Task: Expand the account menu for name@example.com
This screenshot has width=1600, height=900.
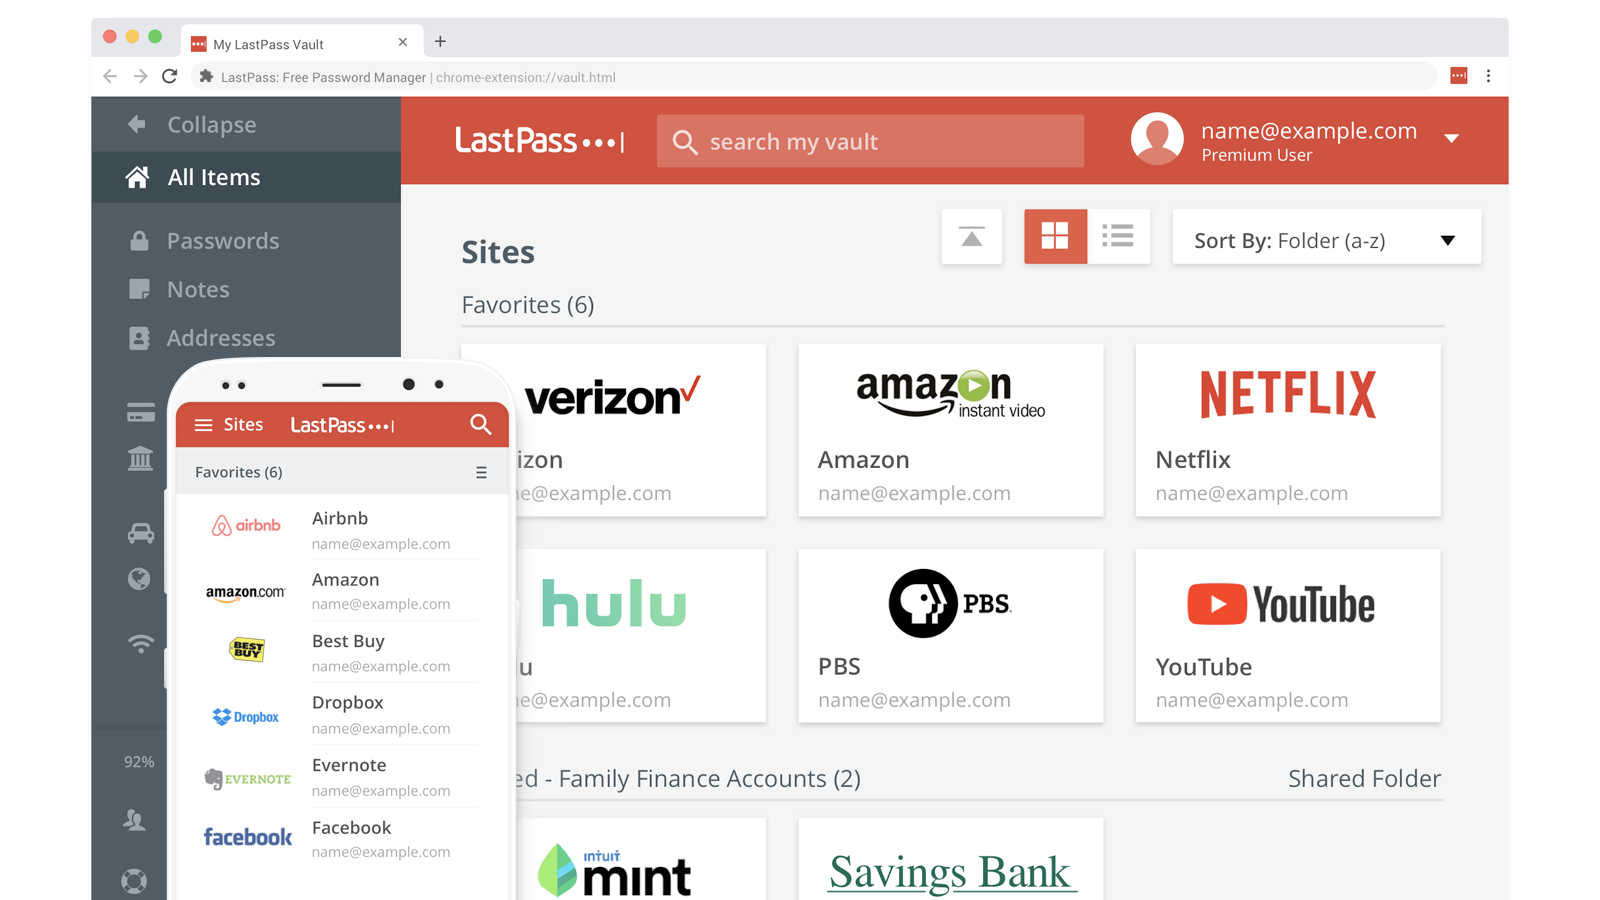Action: pyautogui.click(x=1452, y=139)
